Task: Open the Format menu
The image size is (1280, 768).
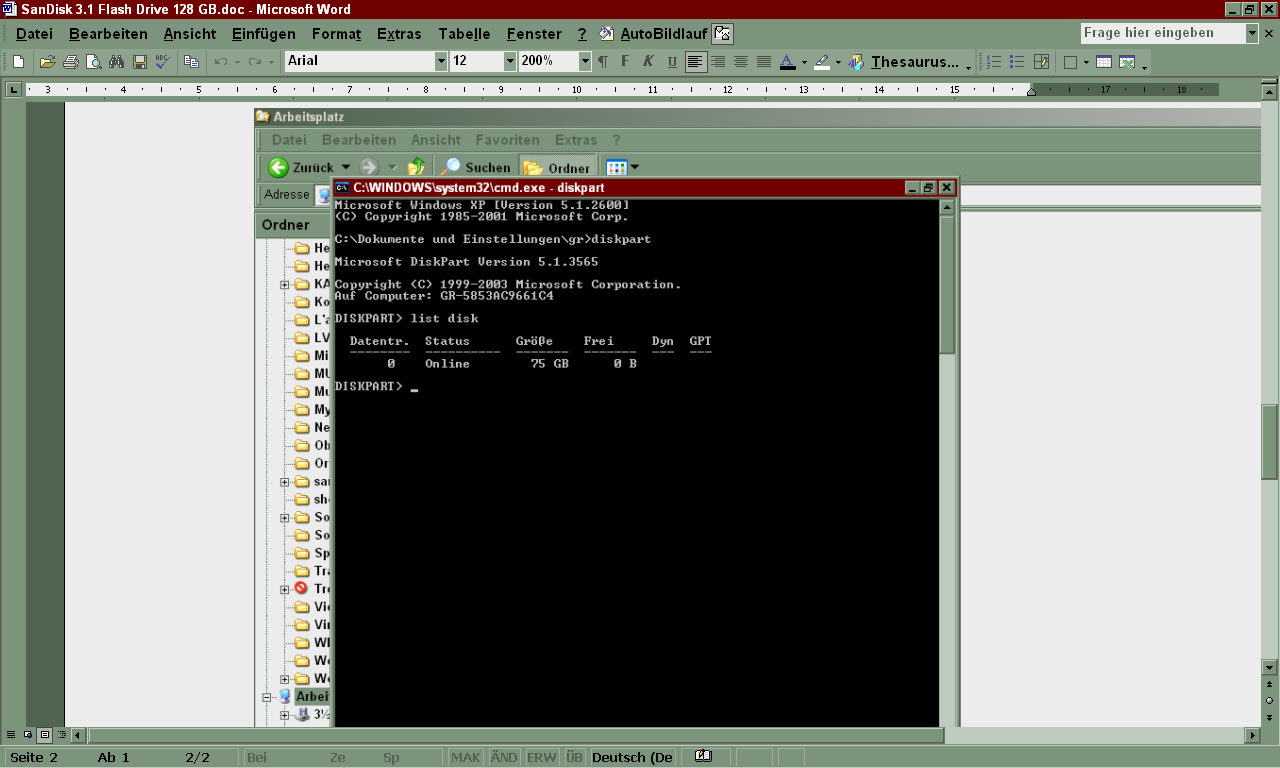Action: pyautogui.click(x=336, y=34)
